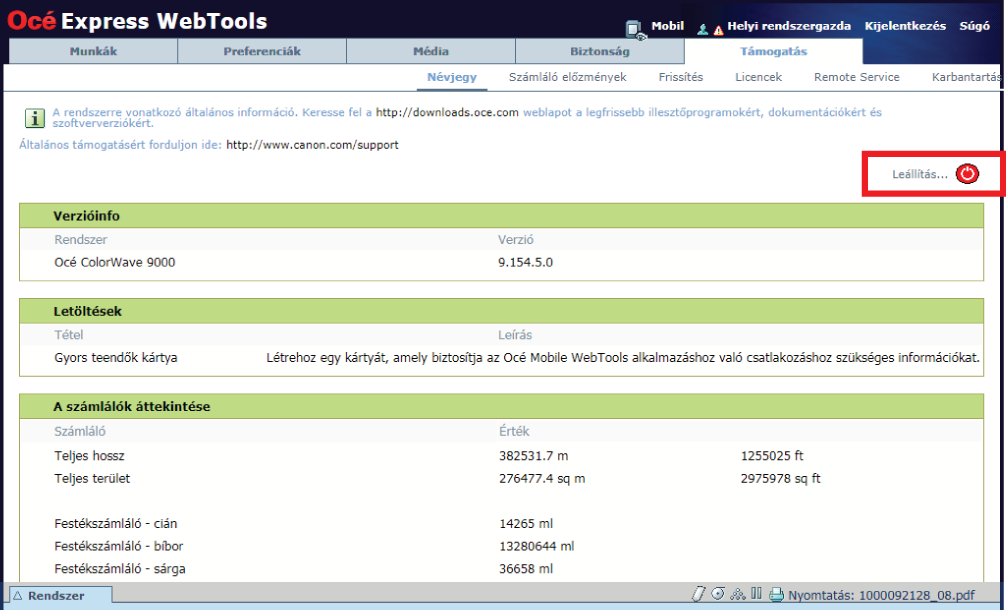1006x610 pixels.
Task: Click the Érték column header
Action: point(515,432)
